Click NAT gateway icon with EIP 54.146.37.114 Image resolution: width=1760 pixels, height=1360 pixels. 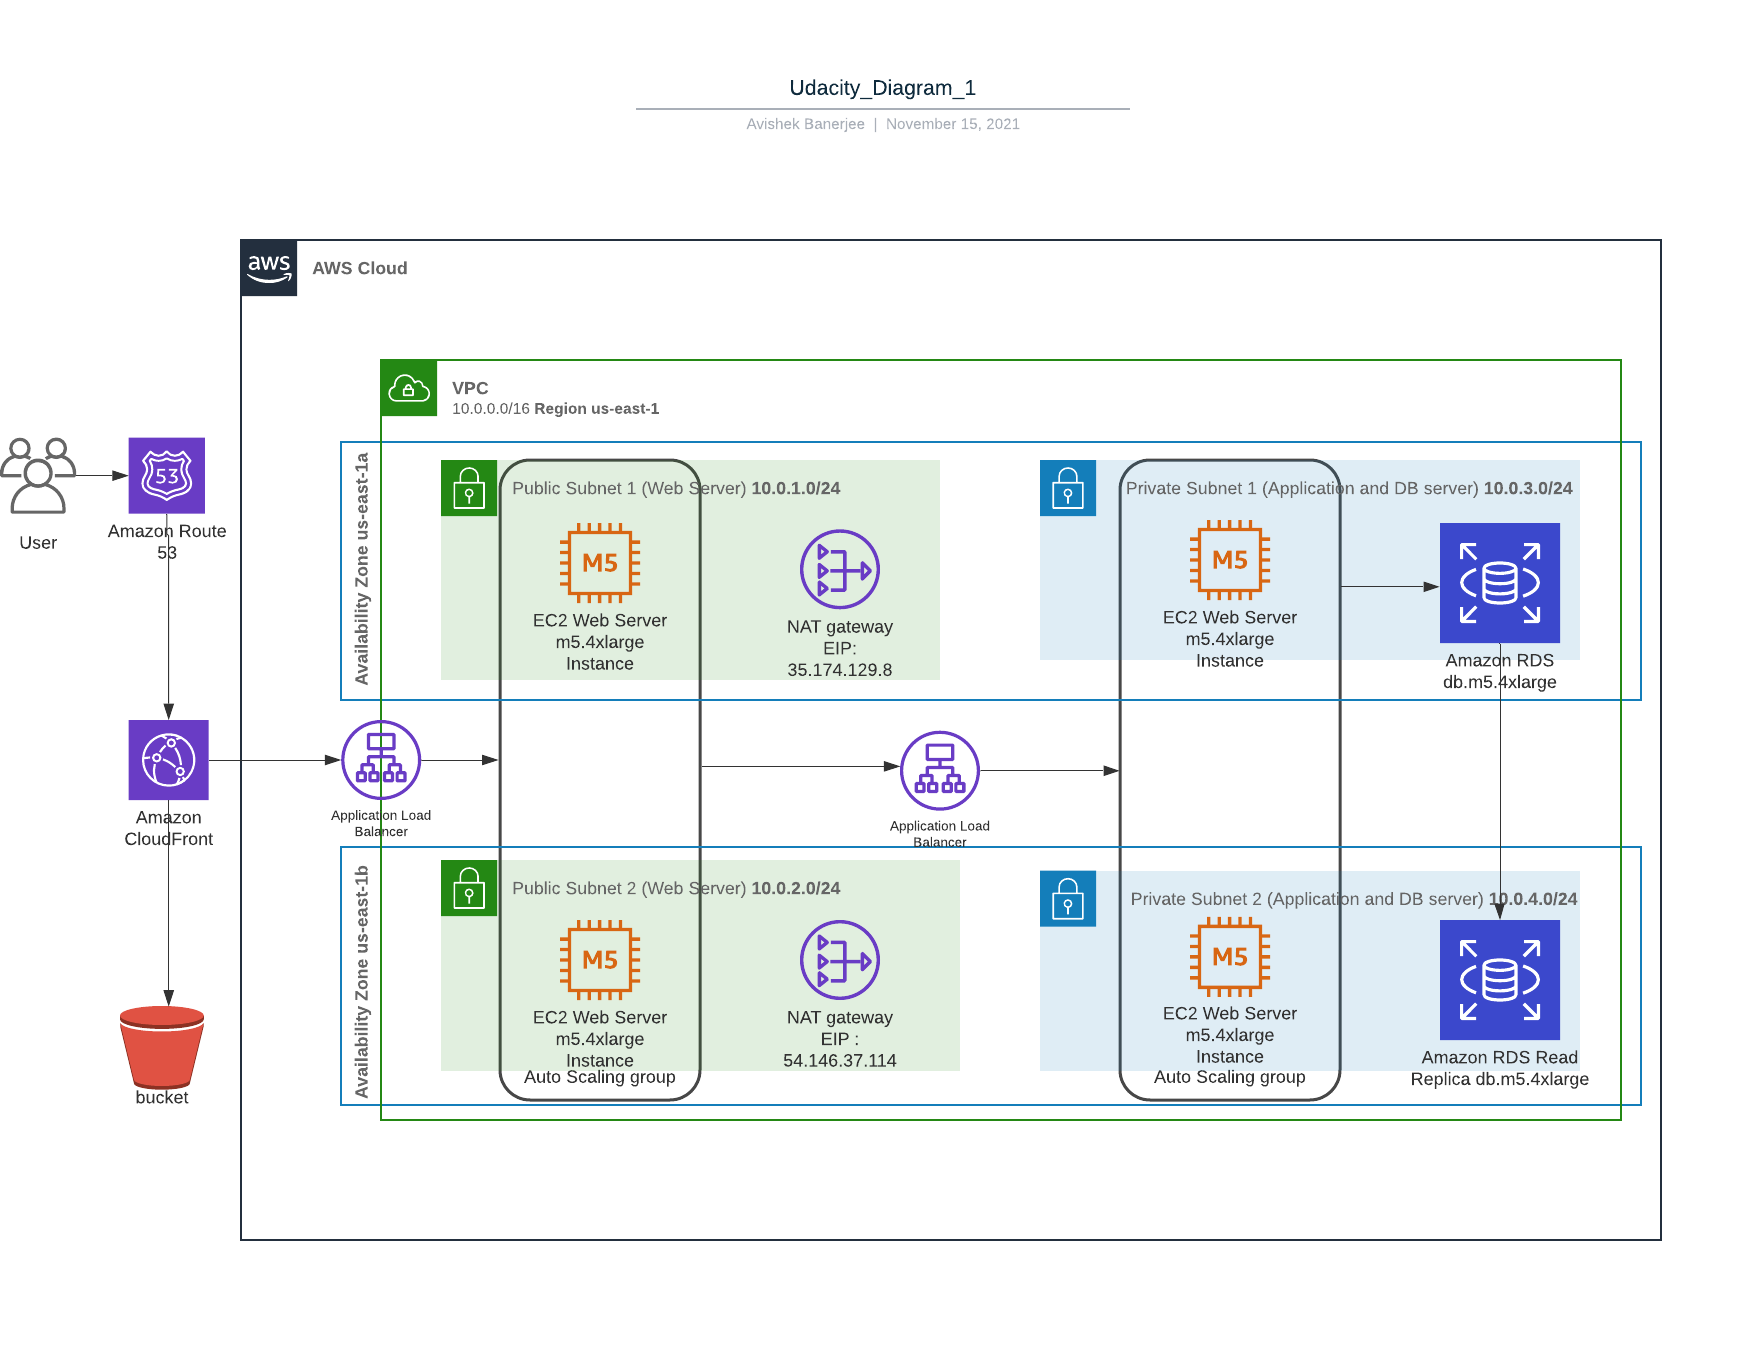[x=840, y=960]
